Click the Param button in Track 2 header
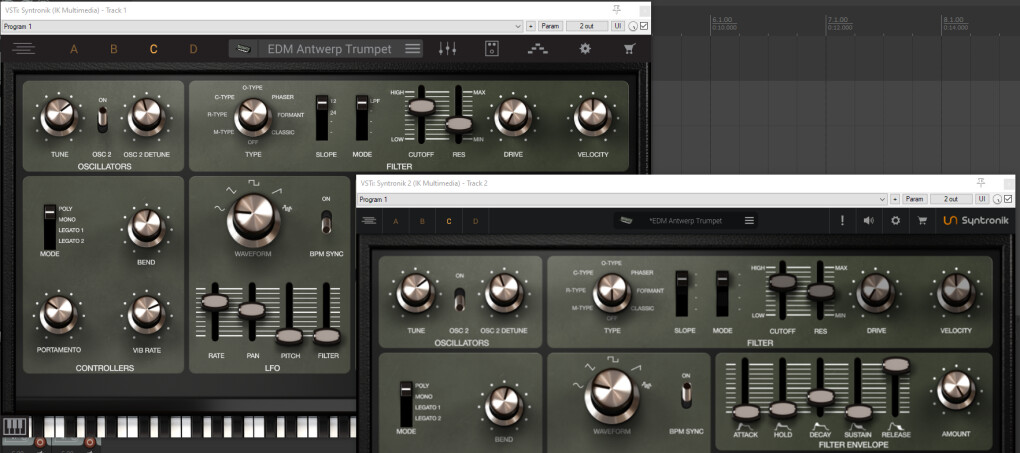This screenshot has height=453, width=1020. [x=915, y=199]
